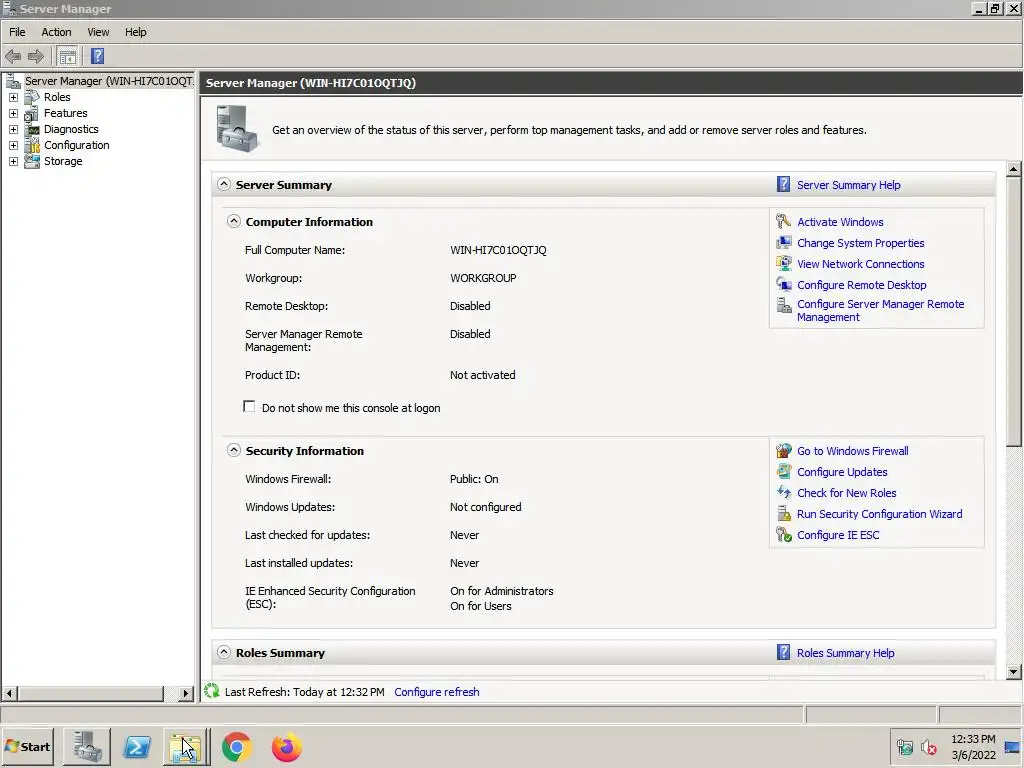This screenshot has width=1024, height=768.
Task: Click the View Network Connections icon
Action: (x=783, y=264)
